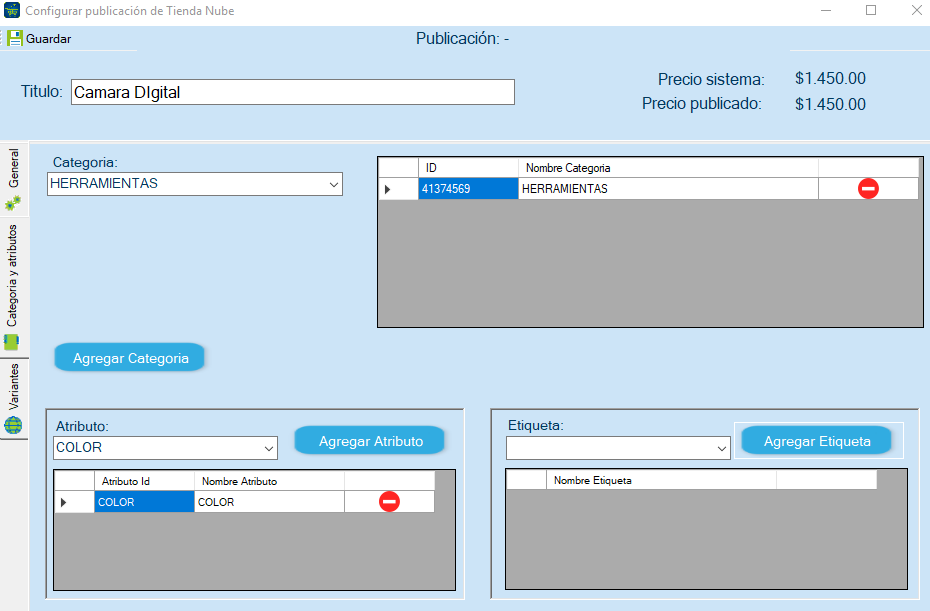Screen dimensions: 930x611
Task: Click the gears icon on General tab
Action: click(x=13, y=203)
